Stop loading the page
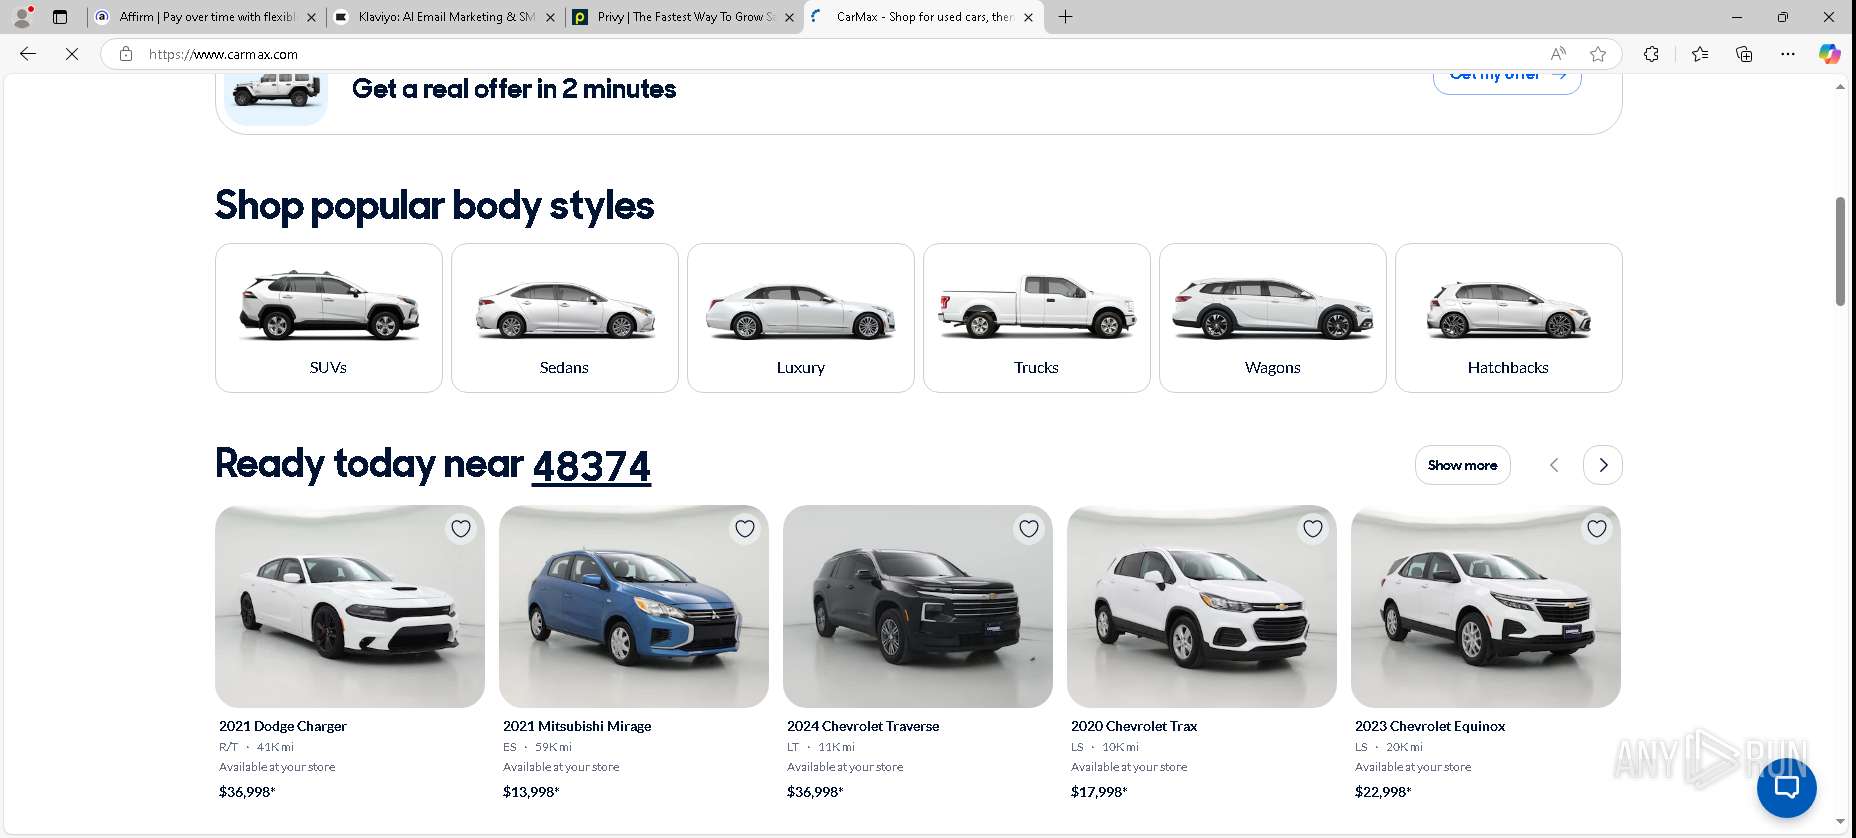This screenshot has width=1856, height=838. point(72,54)
